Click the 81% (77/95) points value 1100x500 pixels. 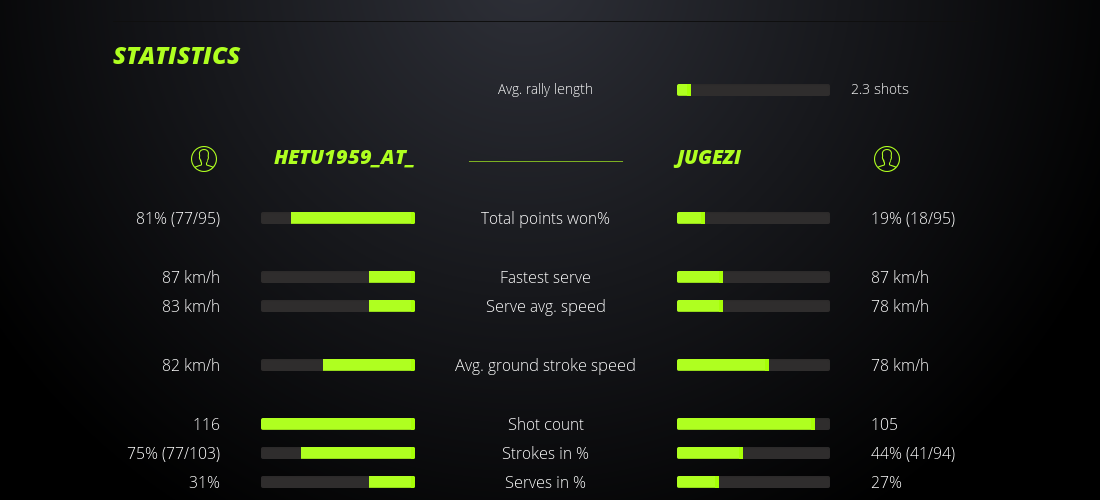(178, 218)
